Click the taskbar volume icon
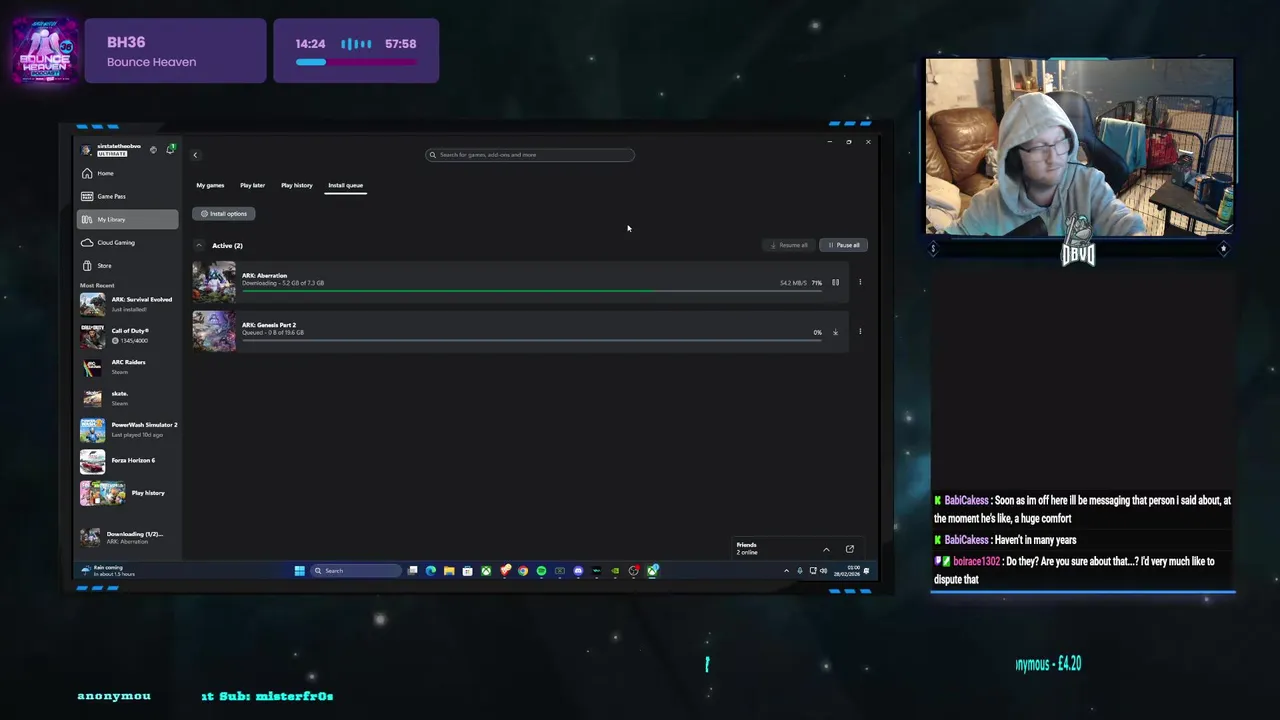The height and width of the screenshot is (720, 1280). pyautogui.click(x=824, y=571)
